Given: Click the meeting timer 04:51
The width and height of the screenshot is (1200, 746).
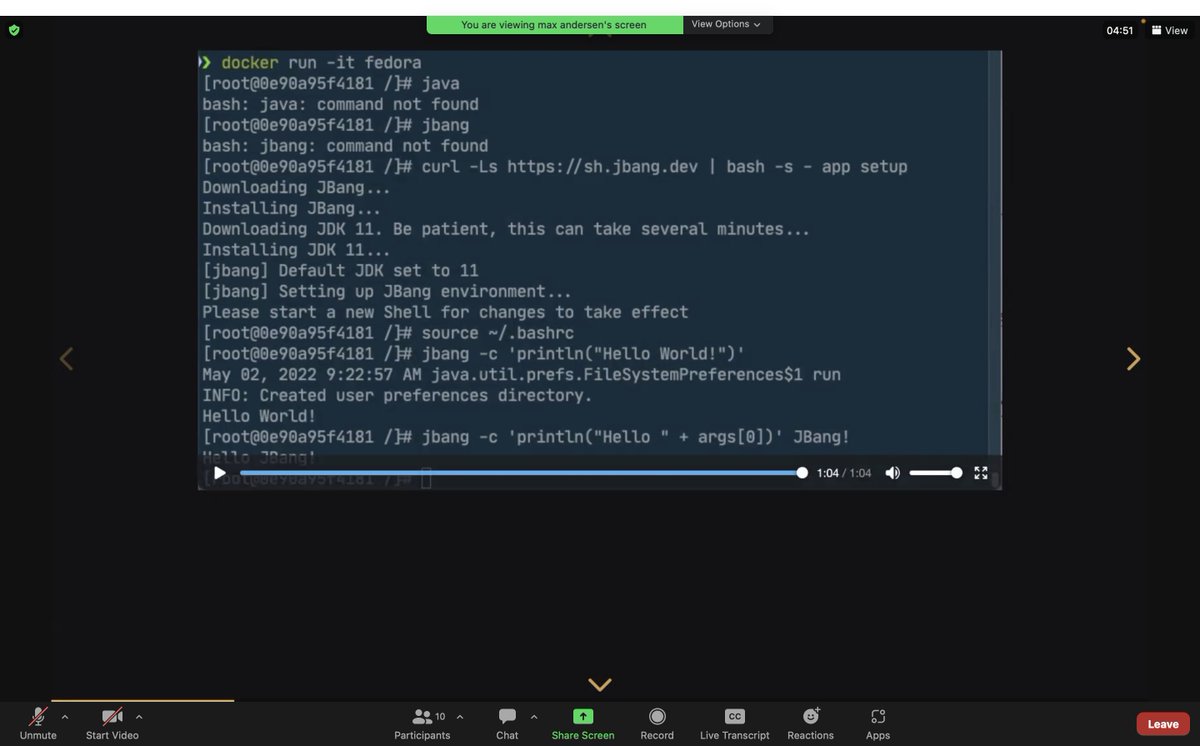Looking at the screenshot, I should (x=1120, y=30).
